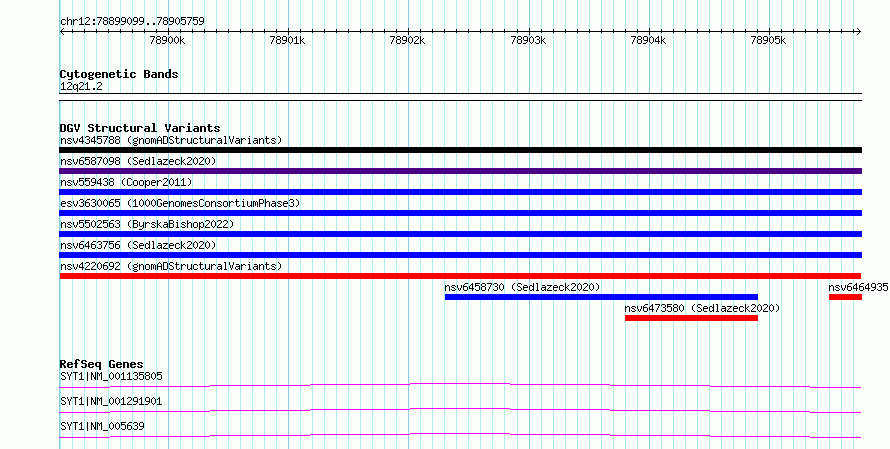Open the nsv4220692 gnomAD variant label
Screen dimensions: 890x449
[x=171, y=266]
